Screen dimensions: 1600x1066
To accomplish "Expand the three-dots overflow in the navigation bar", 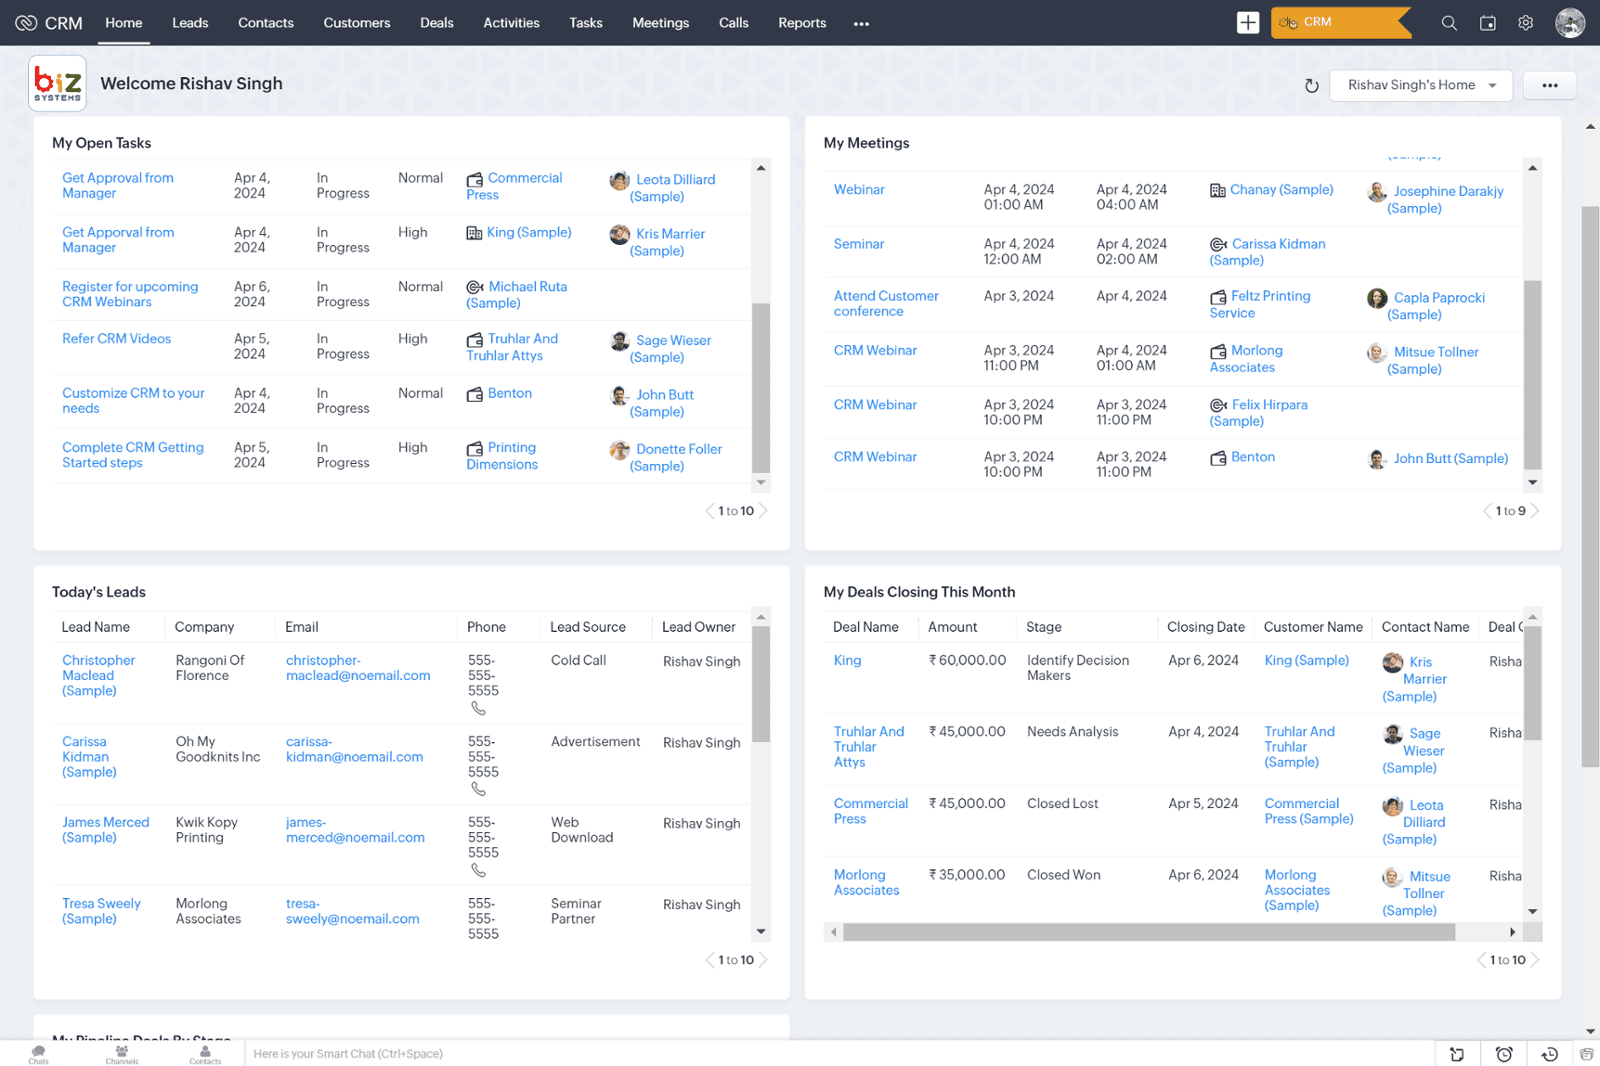I will pos(861,24).
